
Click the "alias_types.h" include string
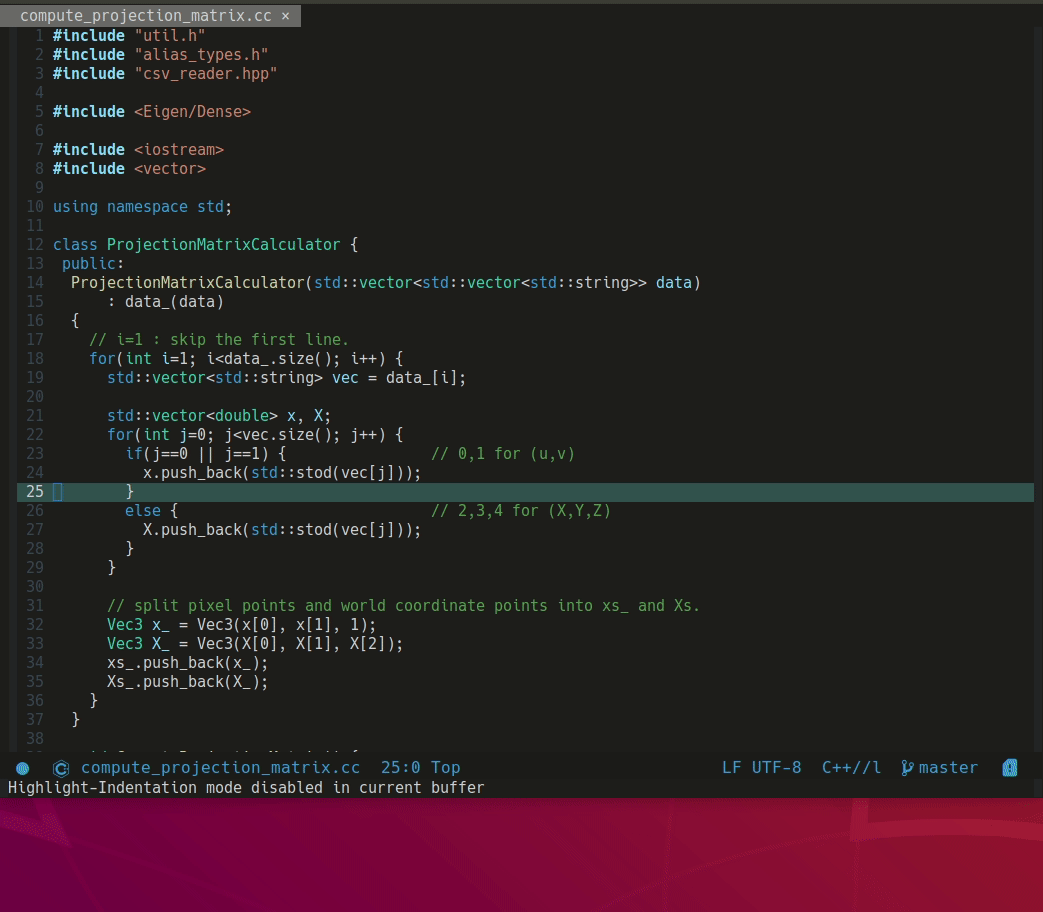coord(201,55)
